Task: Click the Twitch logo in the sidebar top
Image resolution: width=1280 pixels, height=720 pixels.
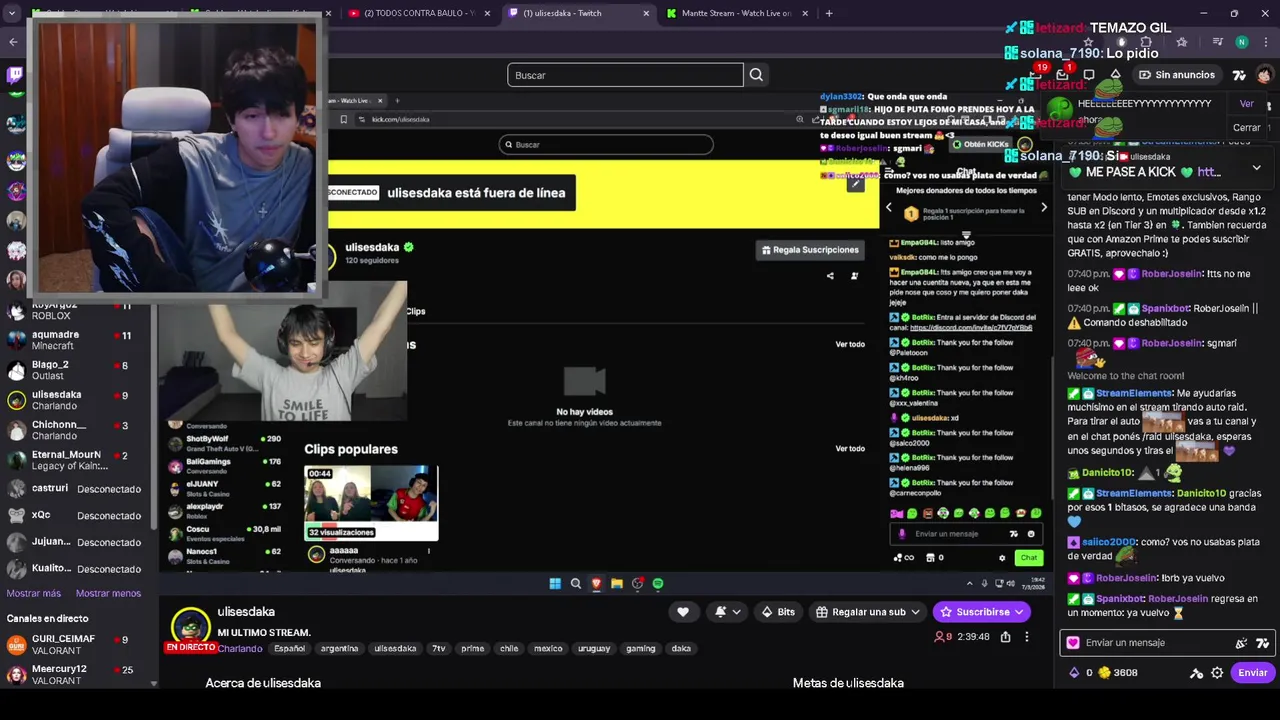Action: pos(15,75)
